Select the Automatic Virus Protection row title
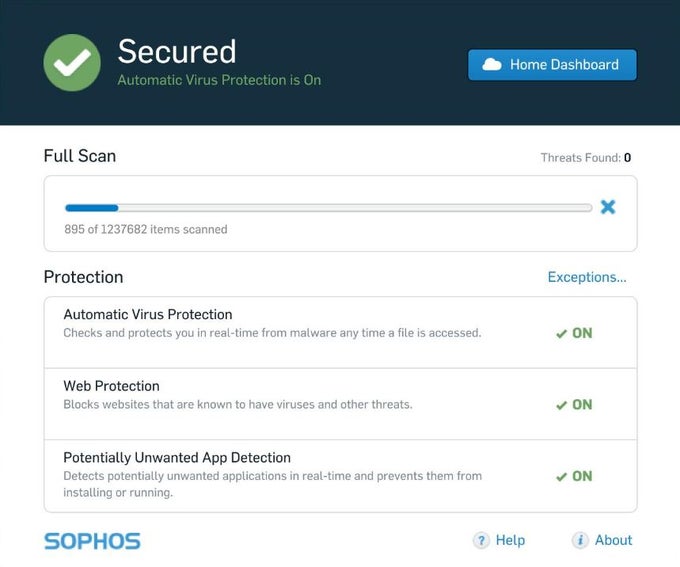Viewport: 680px width, 567px height. (x=148, y=314)
